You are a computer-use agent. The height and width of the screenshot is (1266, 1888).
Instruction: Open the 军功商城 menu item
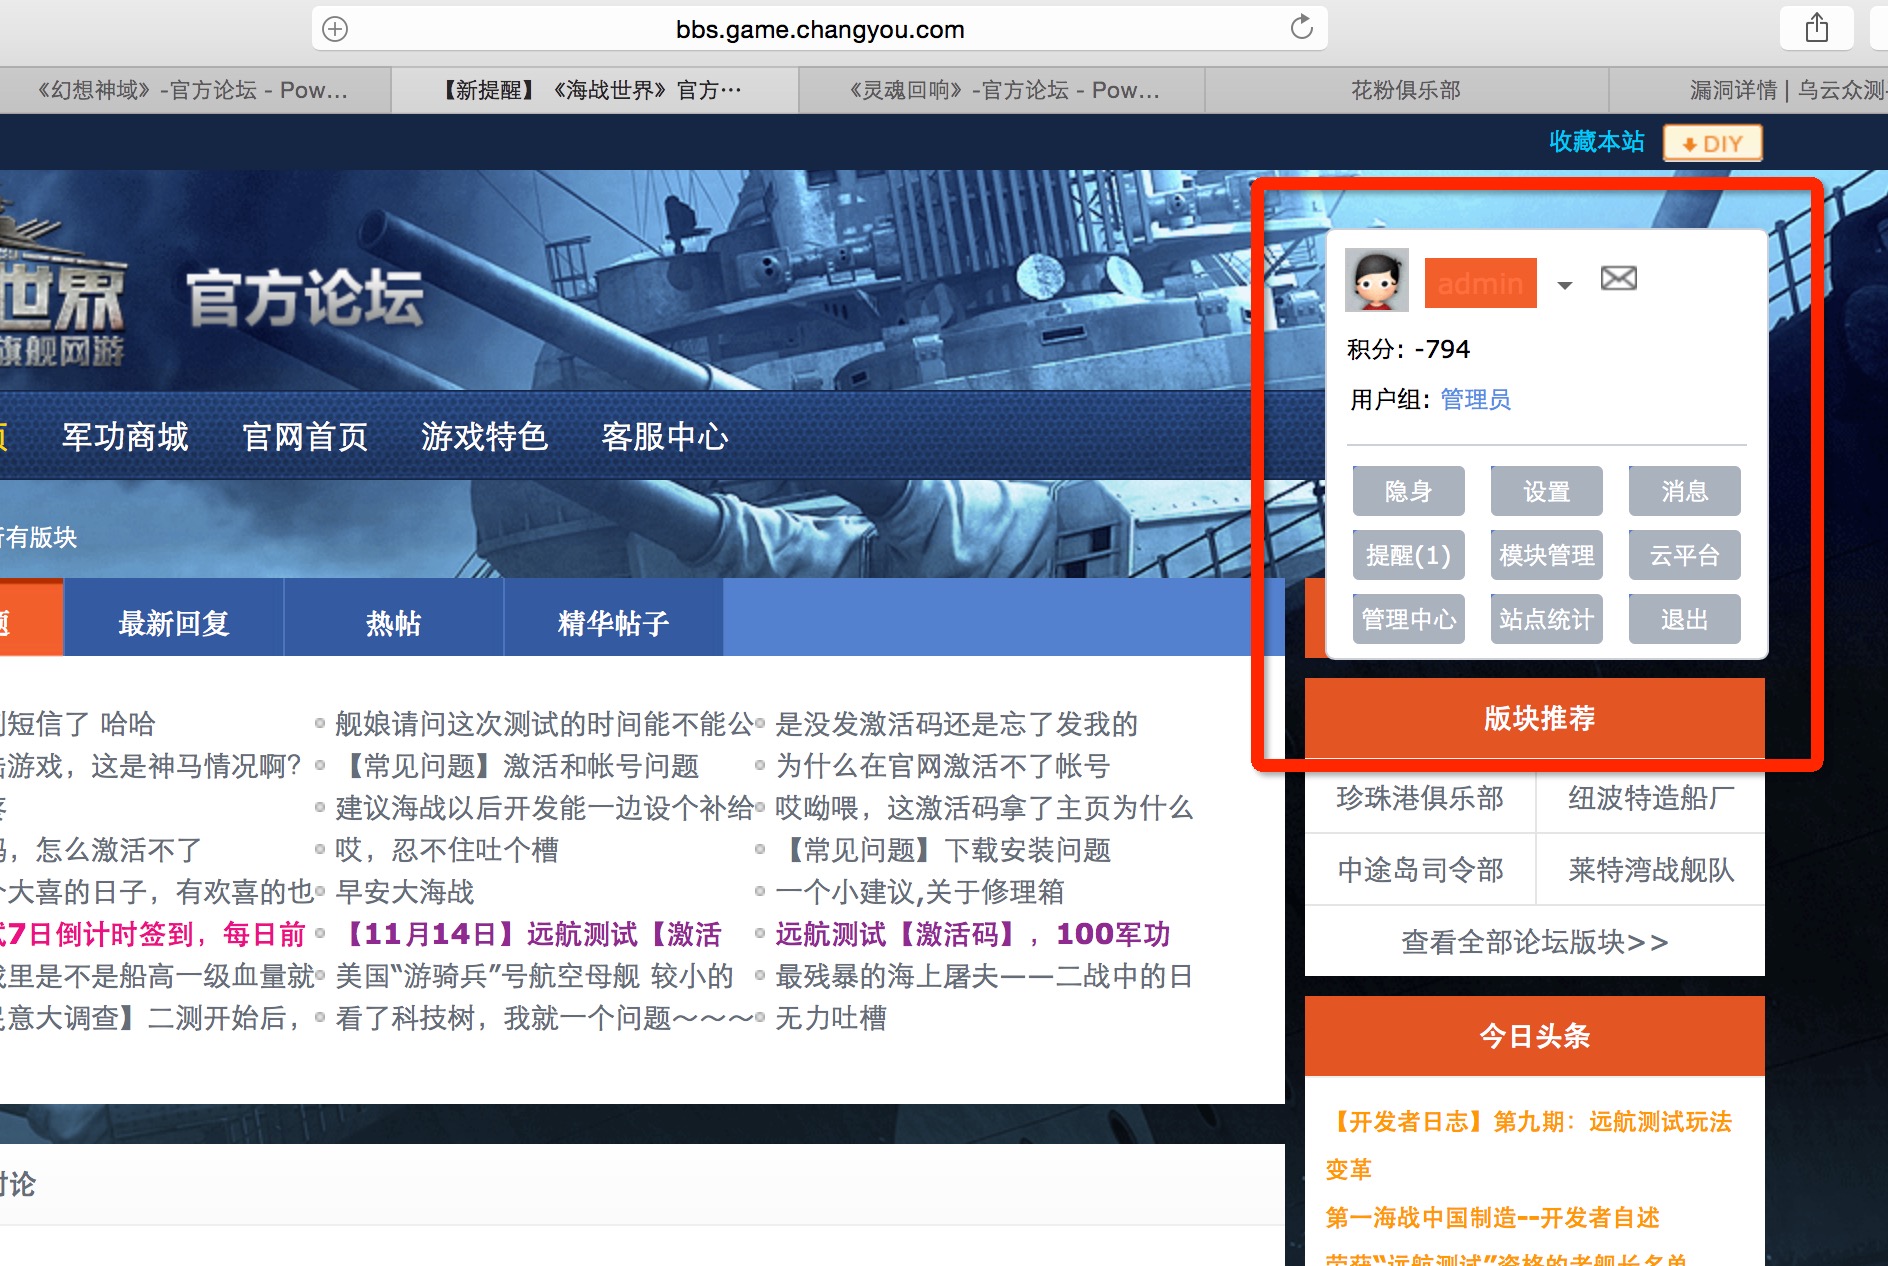point(125,437)
